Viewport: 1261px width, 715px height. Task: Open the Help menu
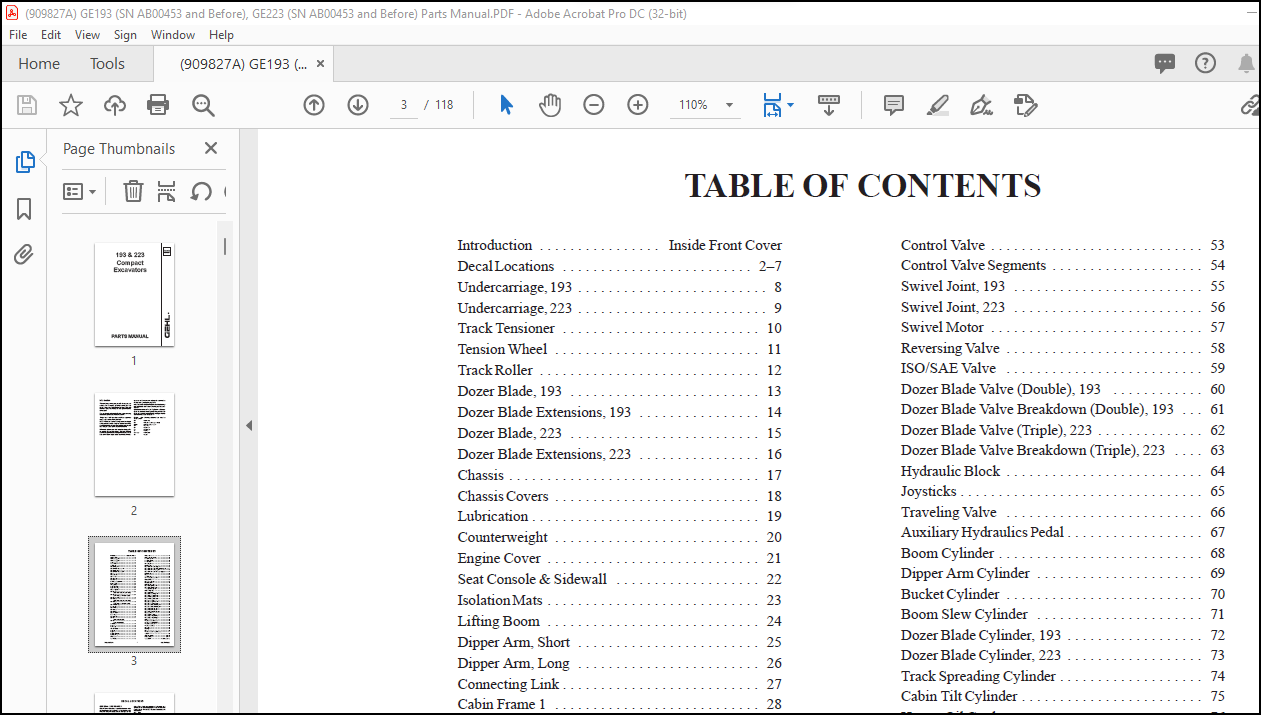[221, 34]
